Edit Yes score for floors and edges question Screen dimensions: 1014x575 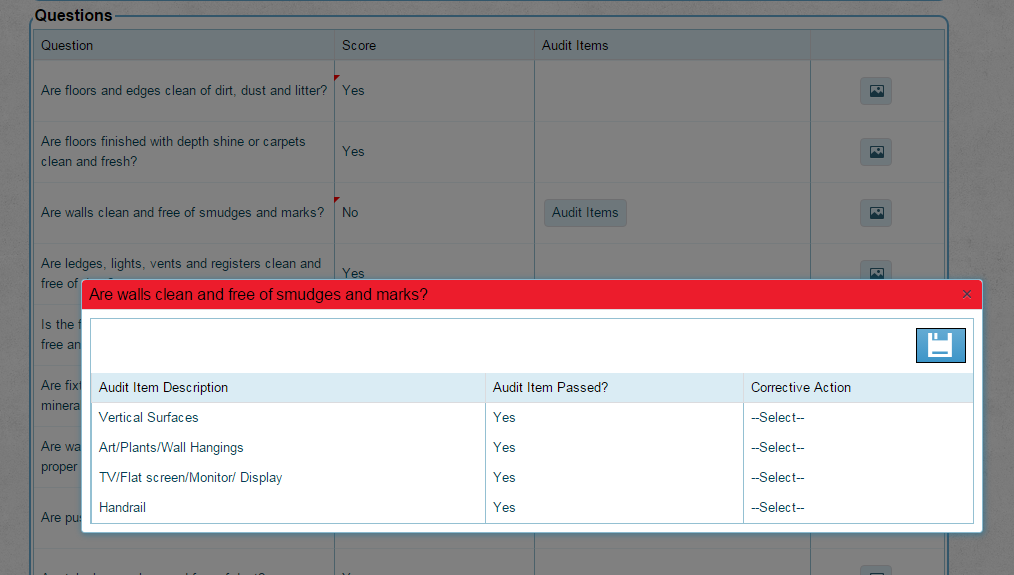click(353, 91)
